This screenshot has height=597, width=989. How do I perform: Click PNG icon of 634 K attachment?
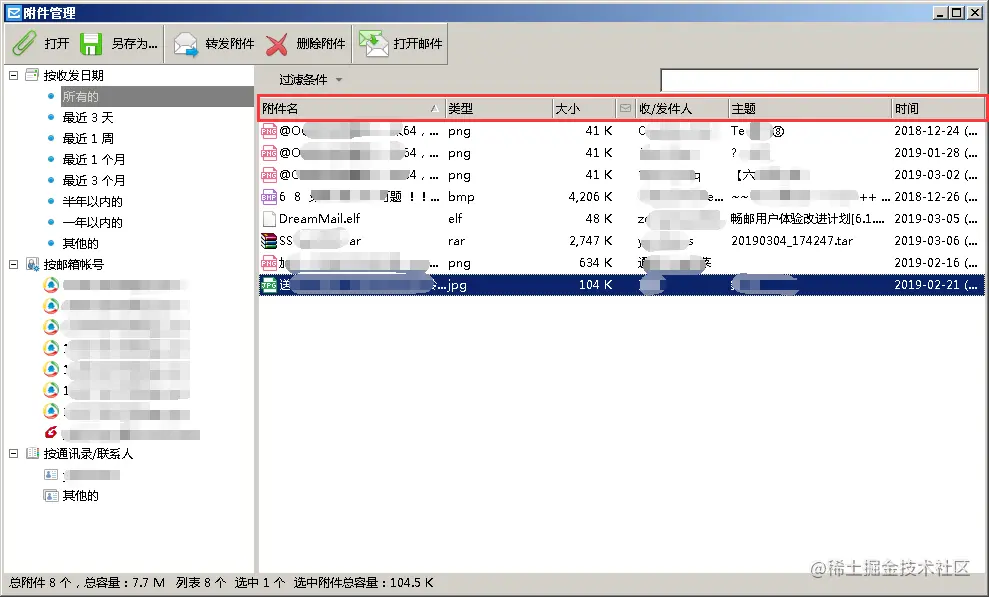(x=269, y=263)
